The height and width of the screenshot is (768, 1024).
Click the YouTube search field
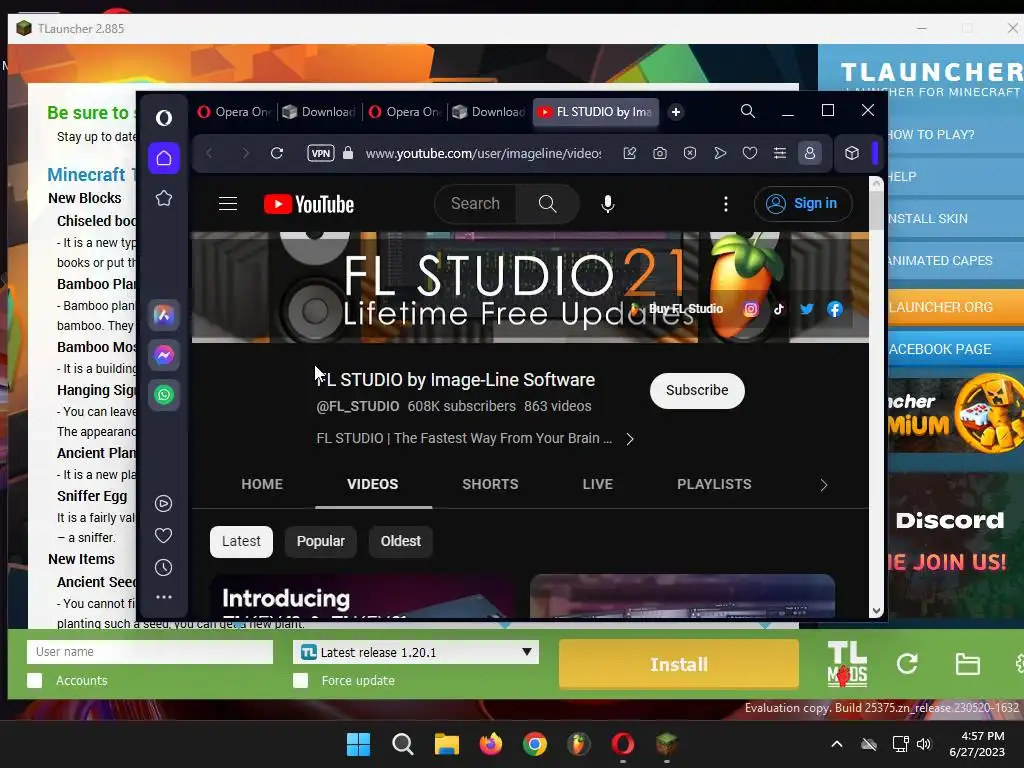[475, 204]
